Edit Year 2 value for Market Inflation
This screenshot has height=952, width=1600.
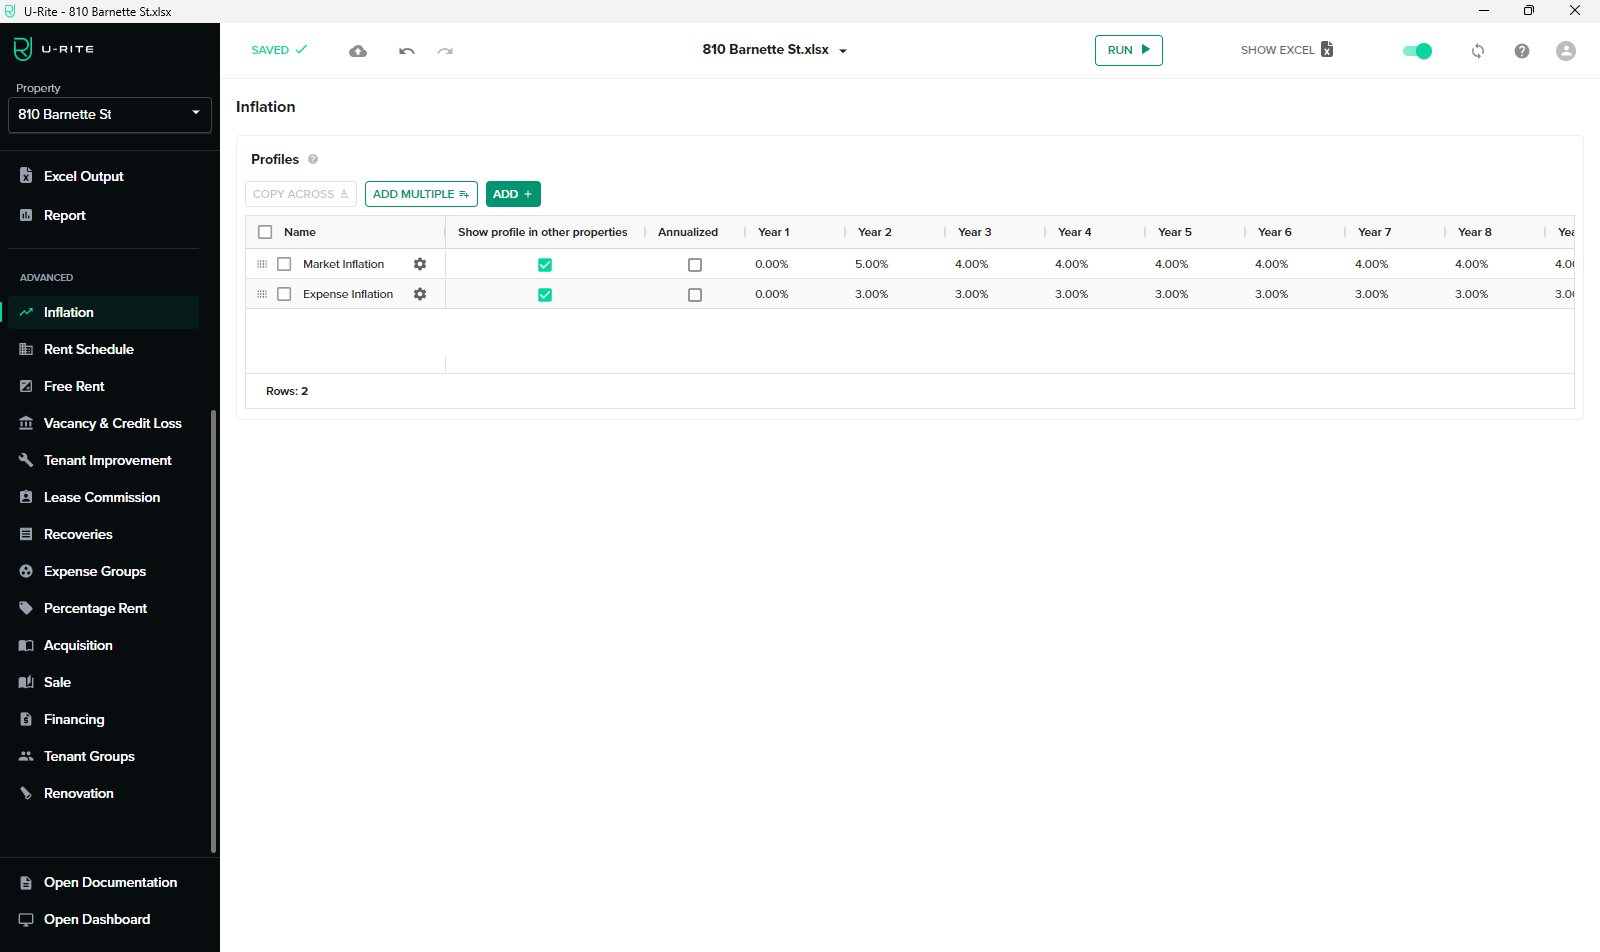(871, 264)
